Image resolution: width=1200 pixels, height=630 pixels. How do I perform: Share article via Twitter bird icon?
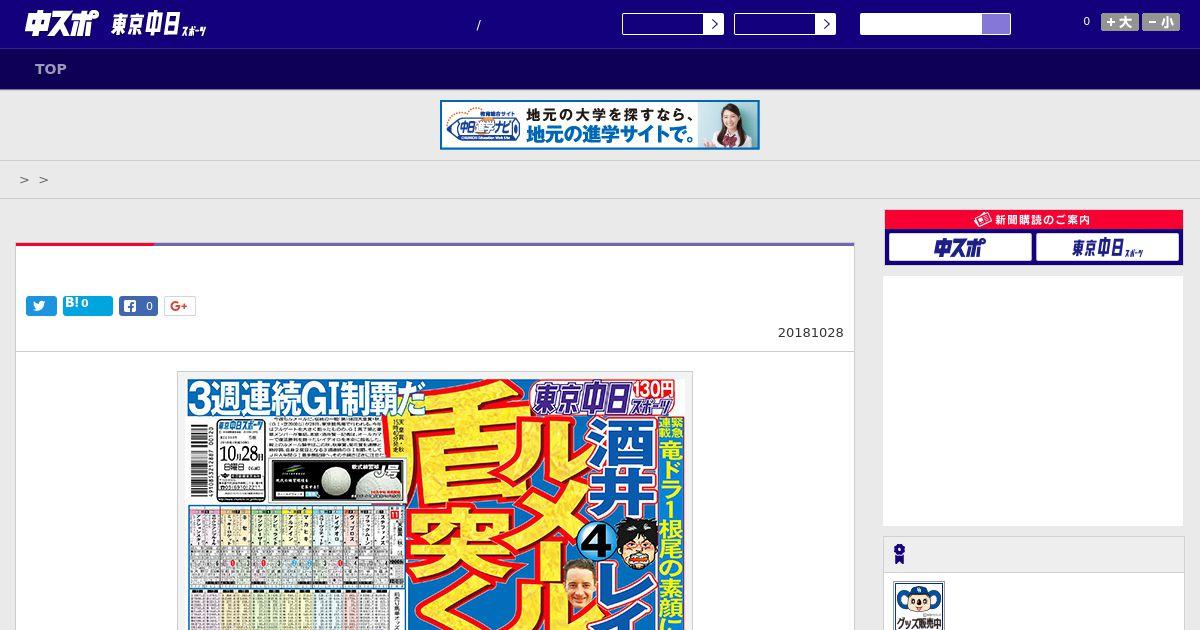point(41,306)
